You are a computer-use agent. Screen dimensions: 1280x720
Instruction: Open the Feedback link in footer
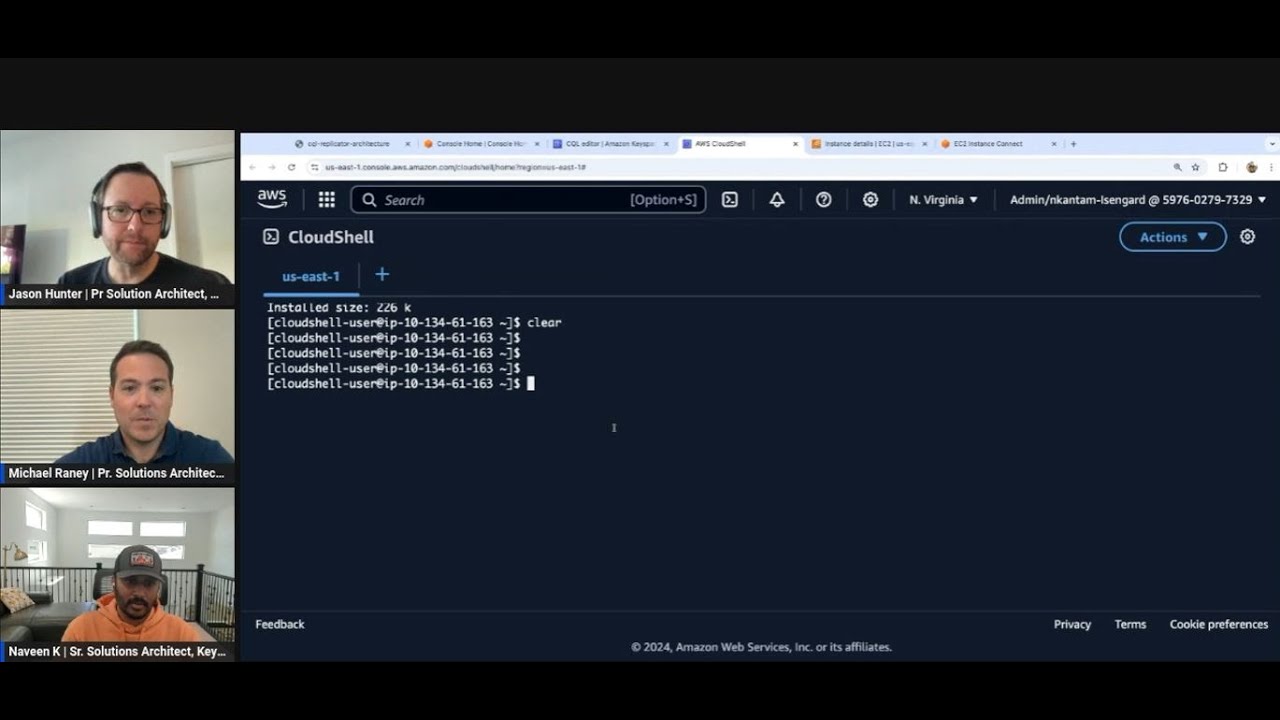(x=280, y=624)
